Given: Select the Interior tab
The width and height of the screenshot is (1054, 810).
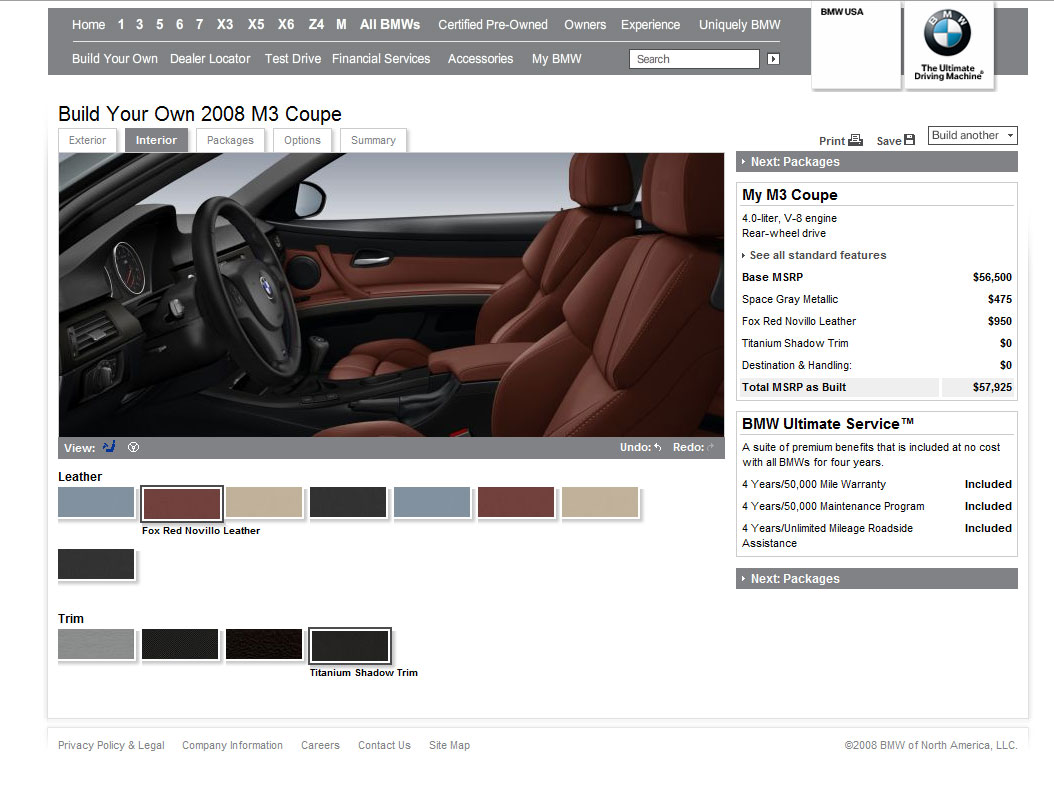Looking at the screenshot, I should (156, 140).
